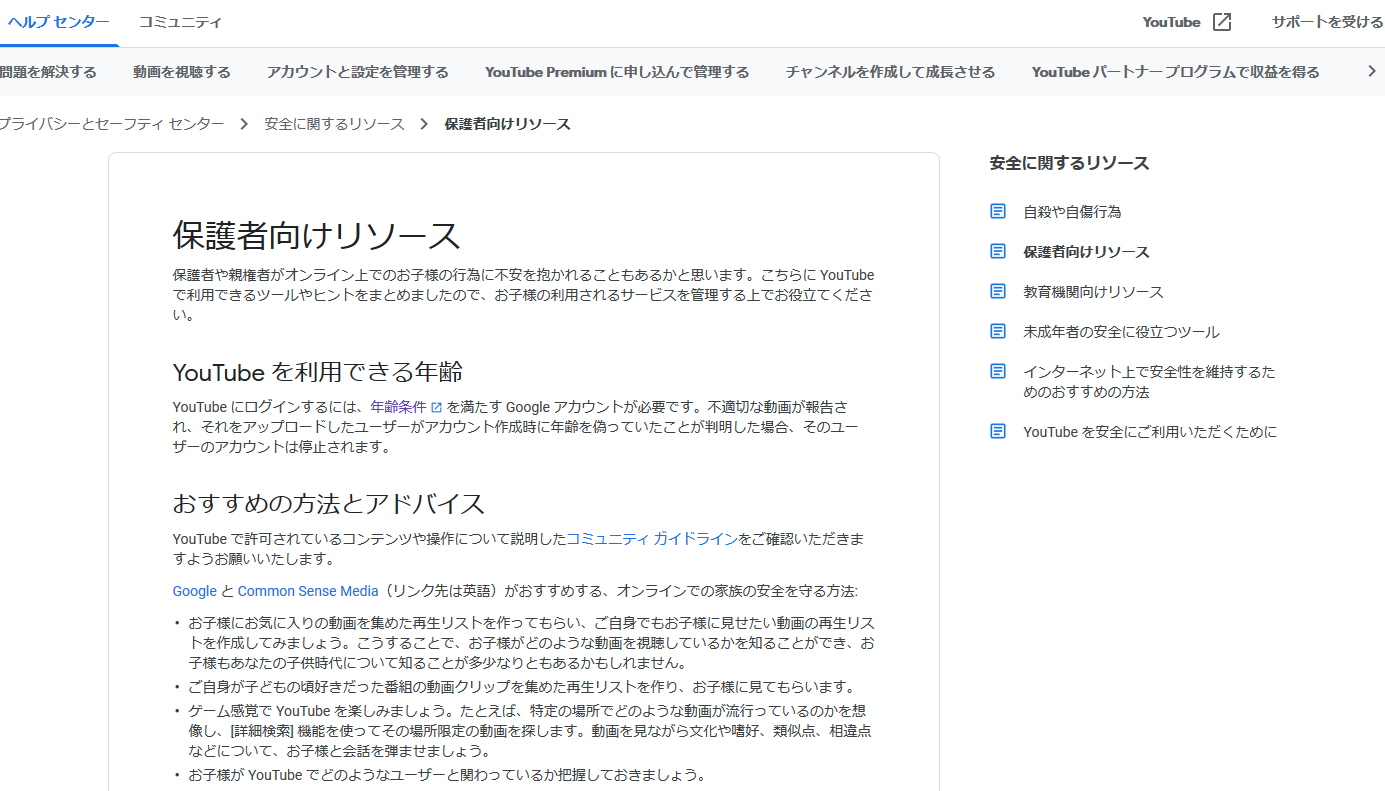This screenshot has width=1385, height=791.
Task: Click the article icon beside 保護者向けリソース in sidebar
Action: coord(998,251)
